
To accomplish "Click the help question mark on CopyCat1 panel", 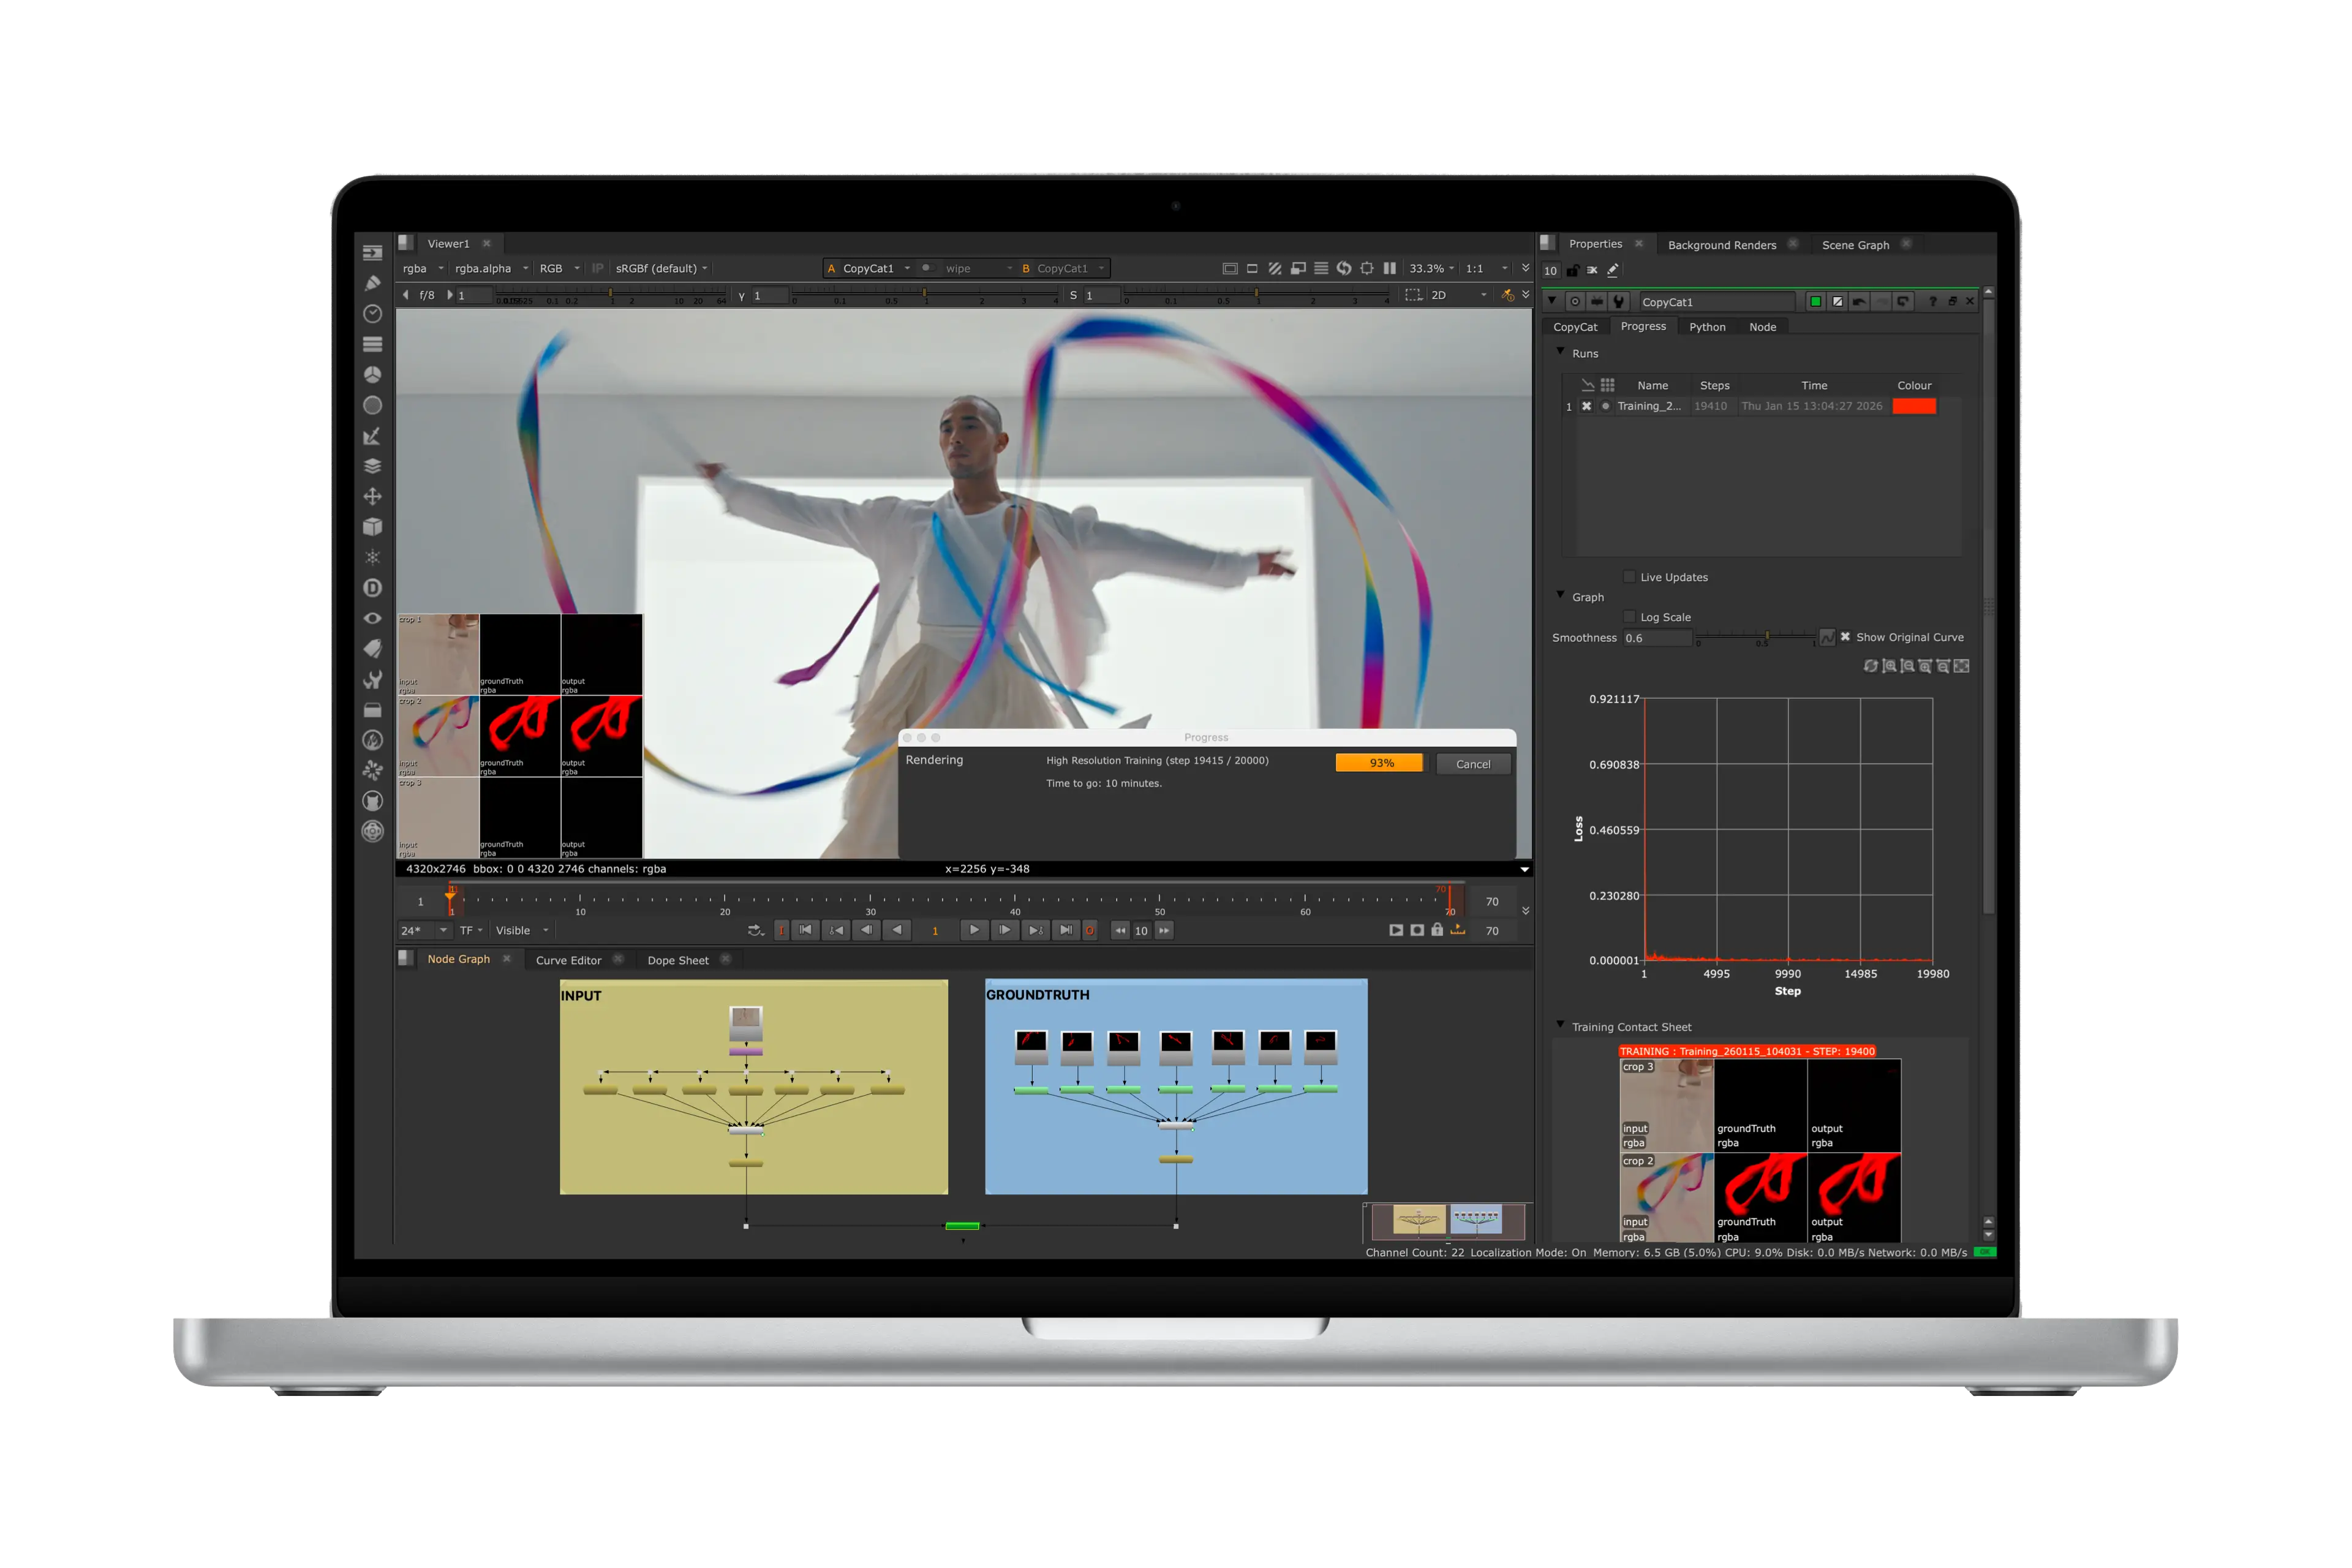I will click(x=1933, y=301).
